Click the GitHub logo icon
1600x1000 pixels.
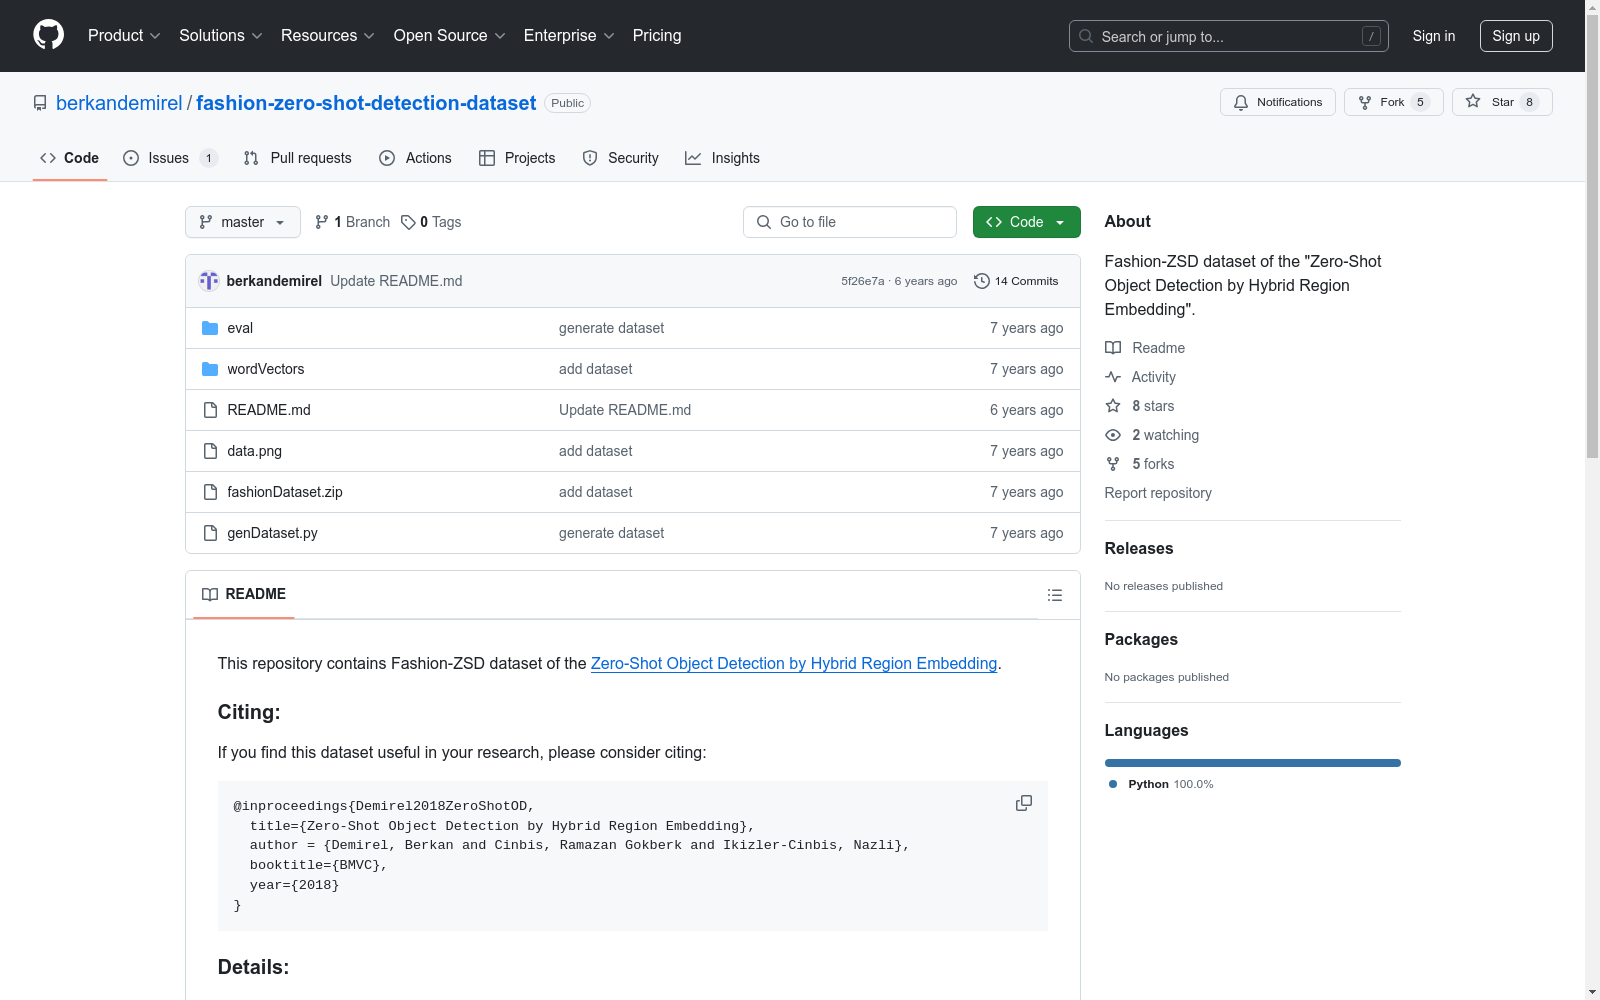coord(48,35)
